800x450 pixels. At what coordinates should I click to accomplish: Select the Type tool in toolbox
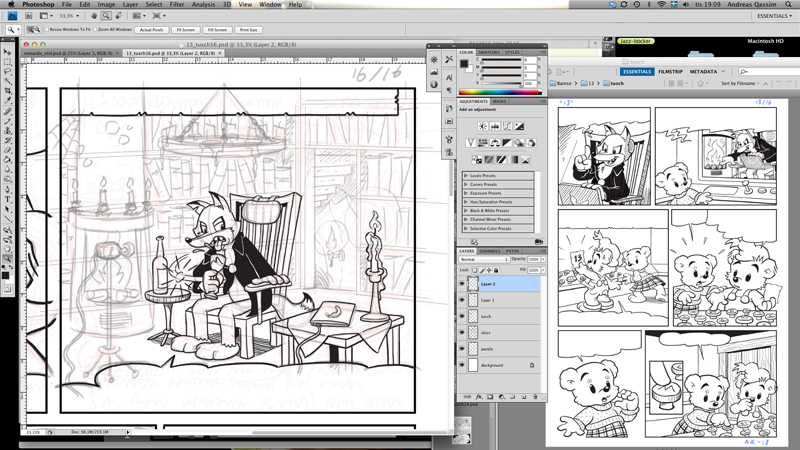pos(7,199)
